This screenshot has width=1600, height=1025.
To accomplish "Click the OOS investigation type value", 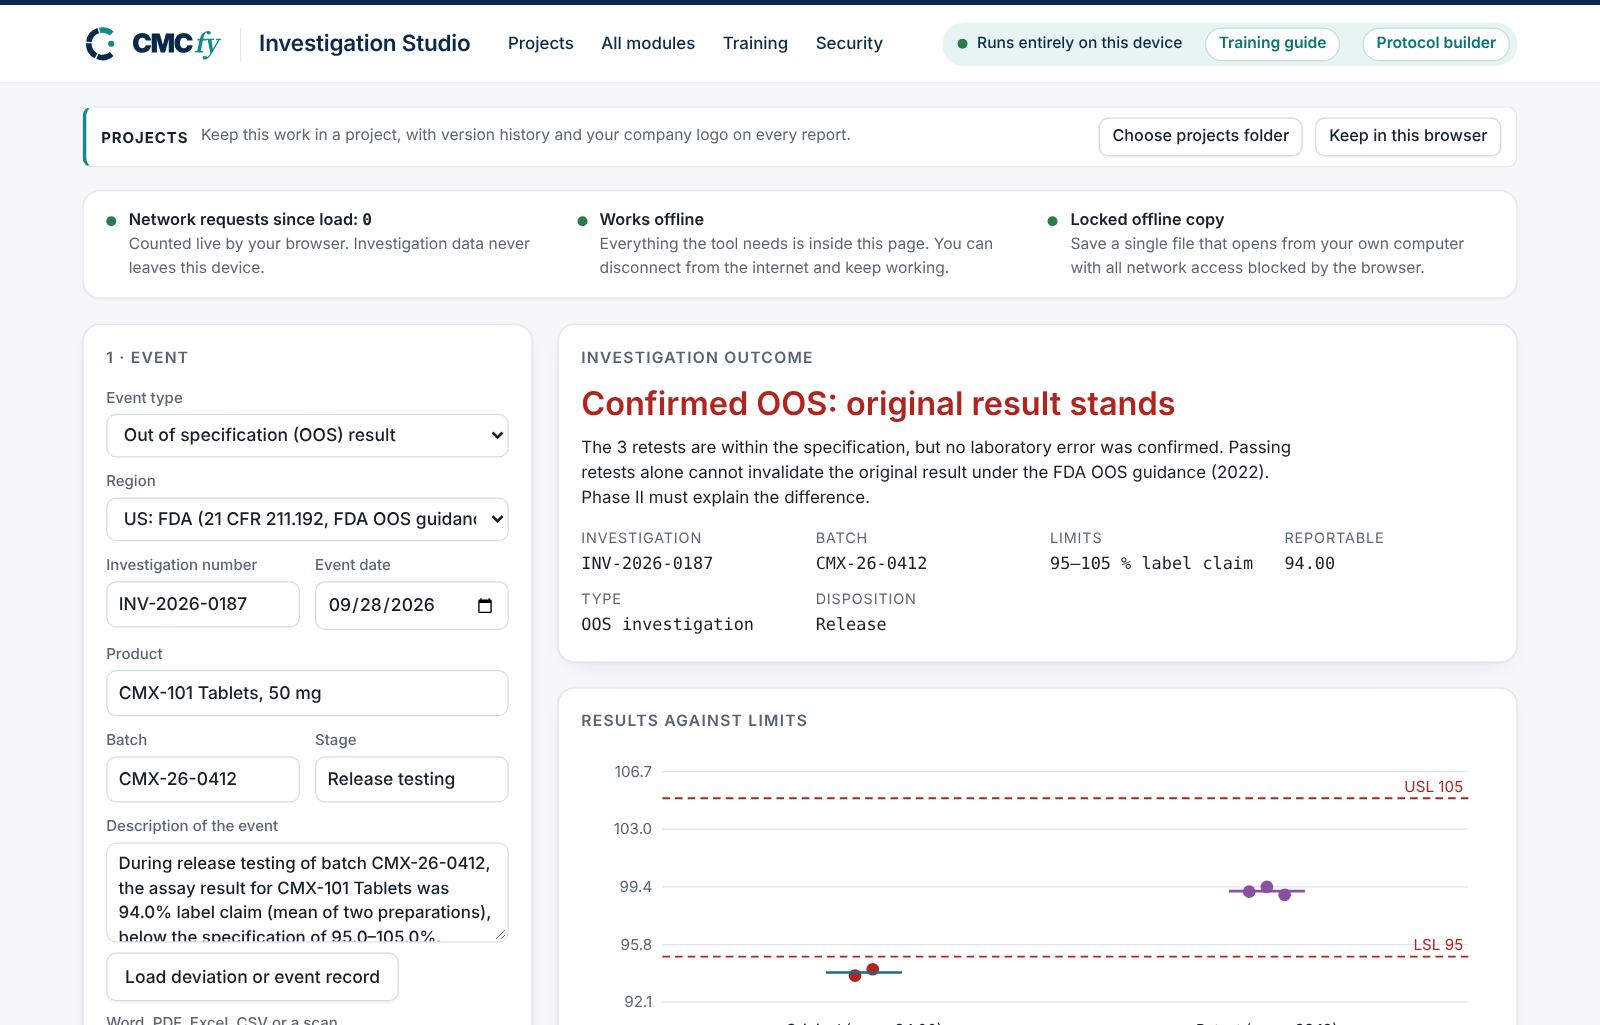I will (x=667, y=624).
